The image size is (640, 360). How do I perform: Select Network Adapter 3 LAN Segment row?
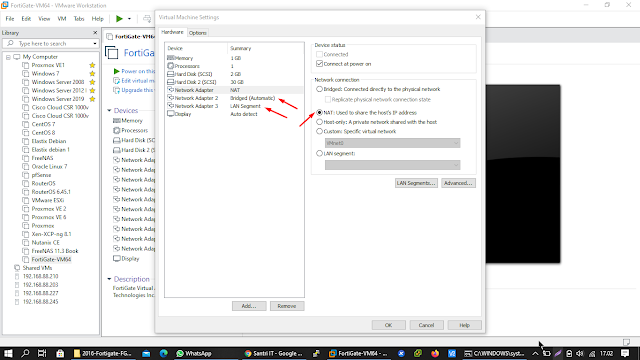(x=234, y=106)
